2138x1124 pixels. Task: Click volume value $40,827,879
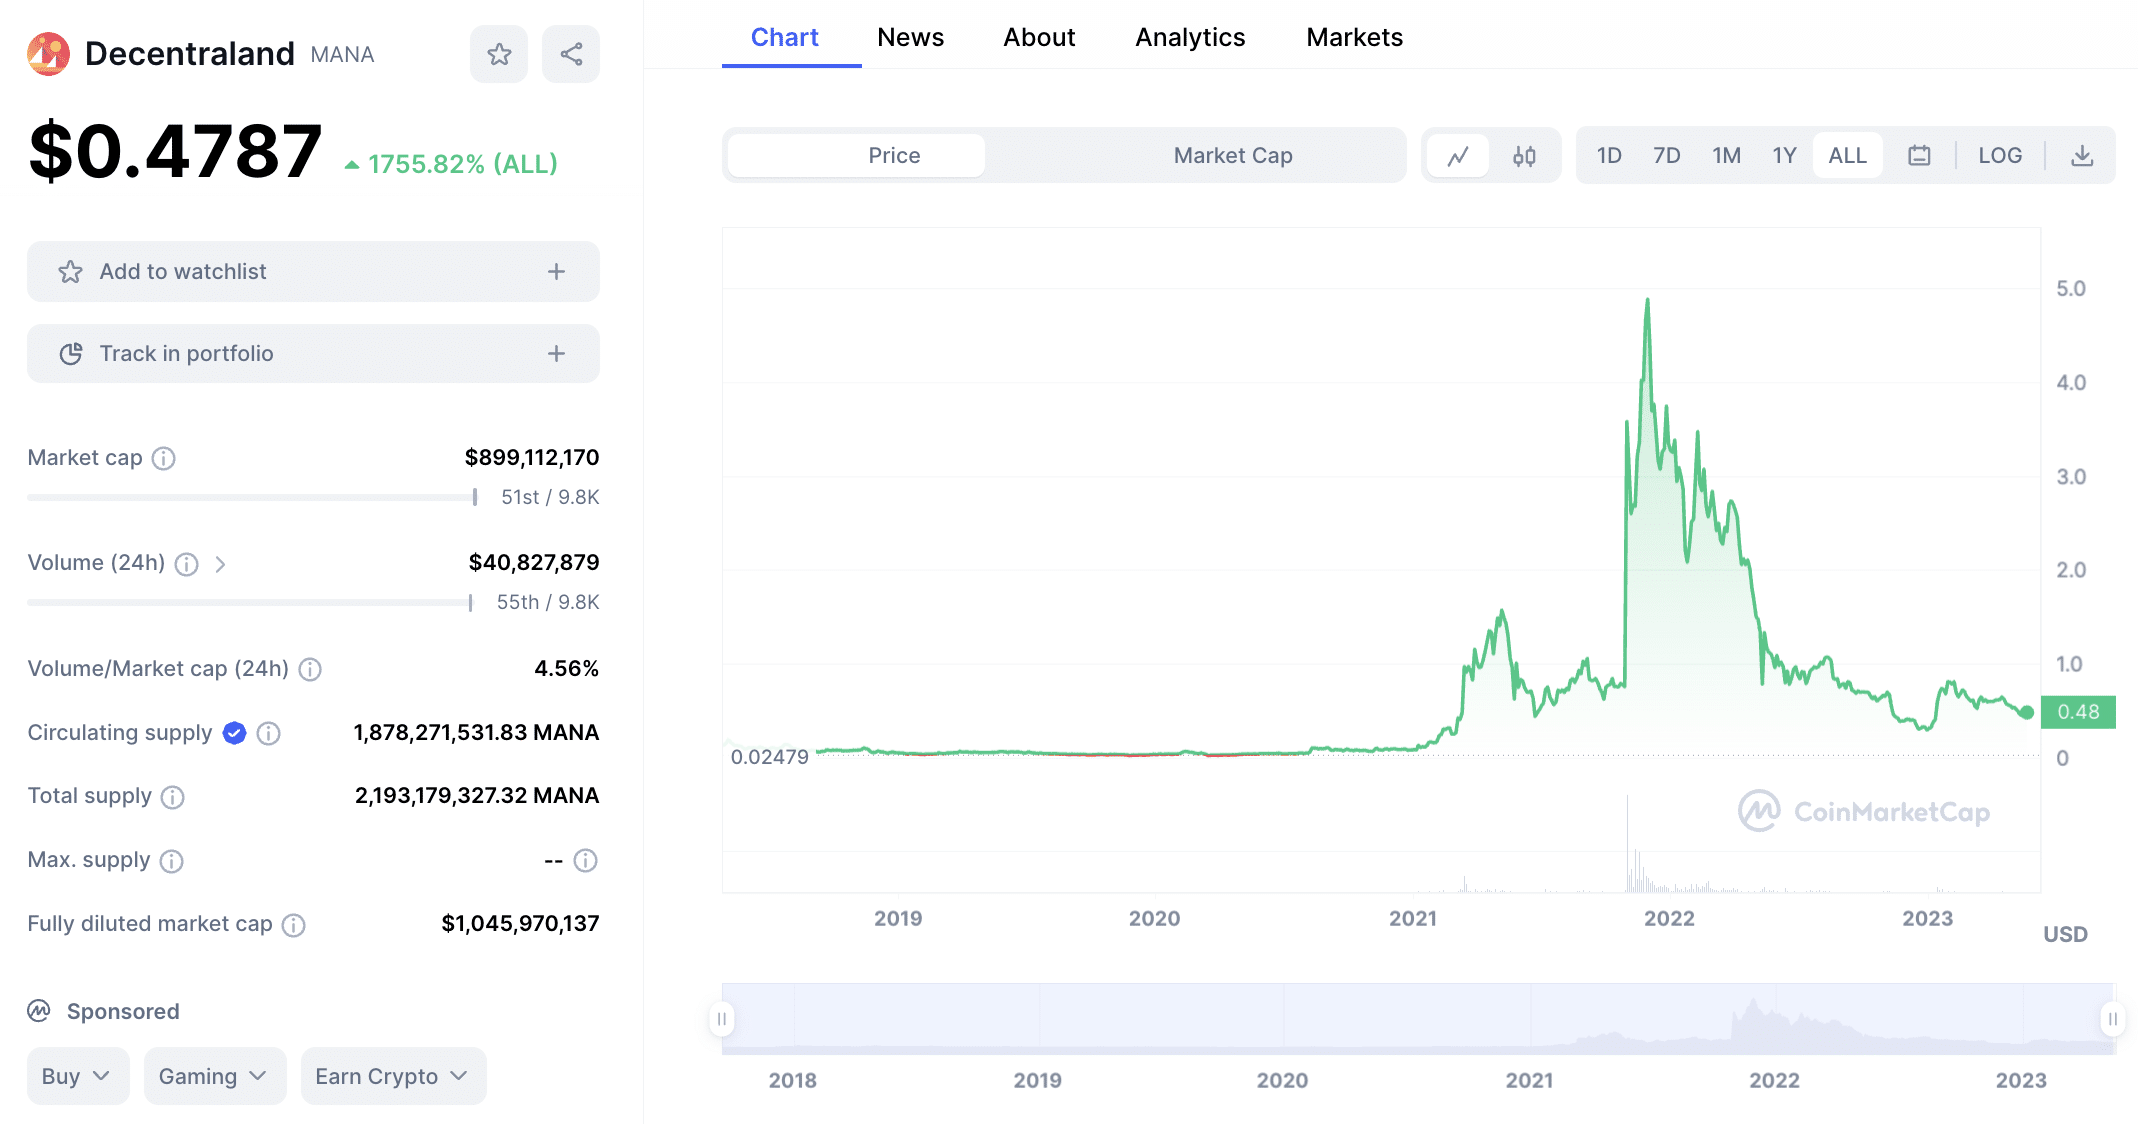pyautogui.click(x=533, y=563)
